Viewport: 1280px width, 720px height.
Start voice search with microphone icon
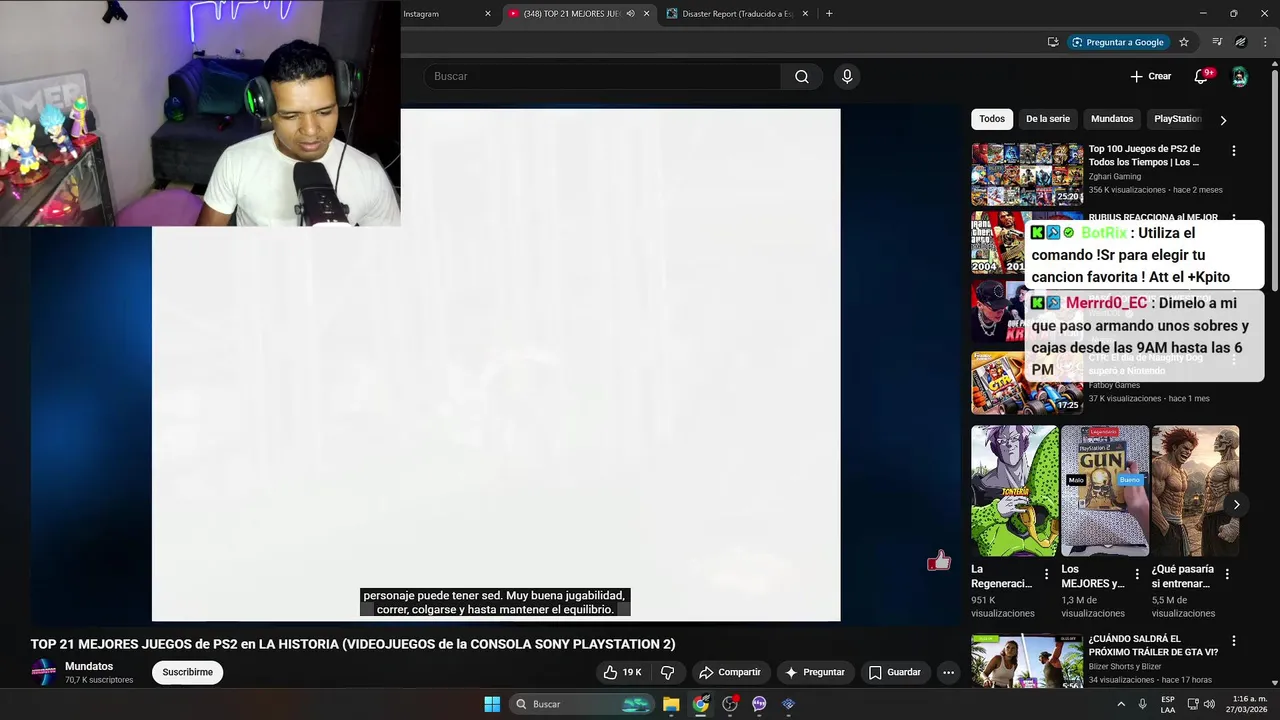coord(847,77)
